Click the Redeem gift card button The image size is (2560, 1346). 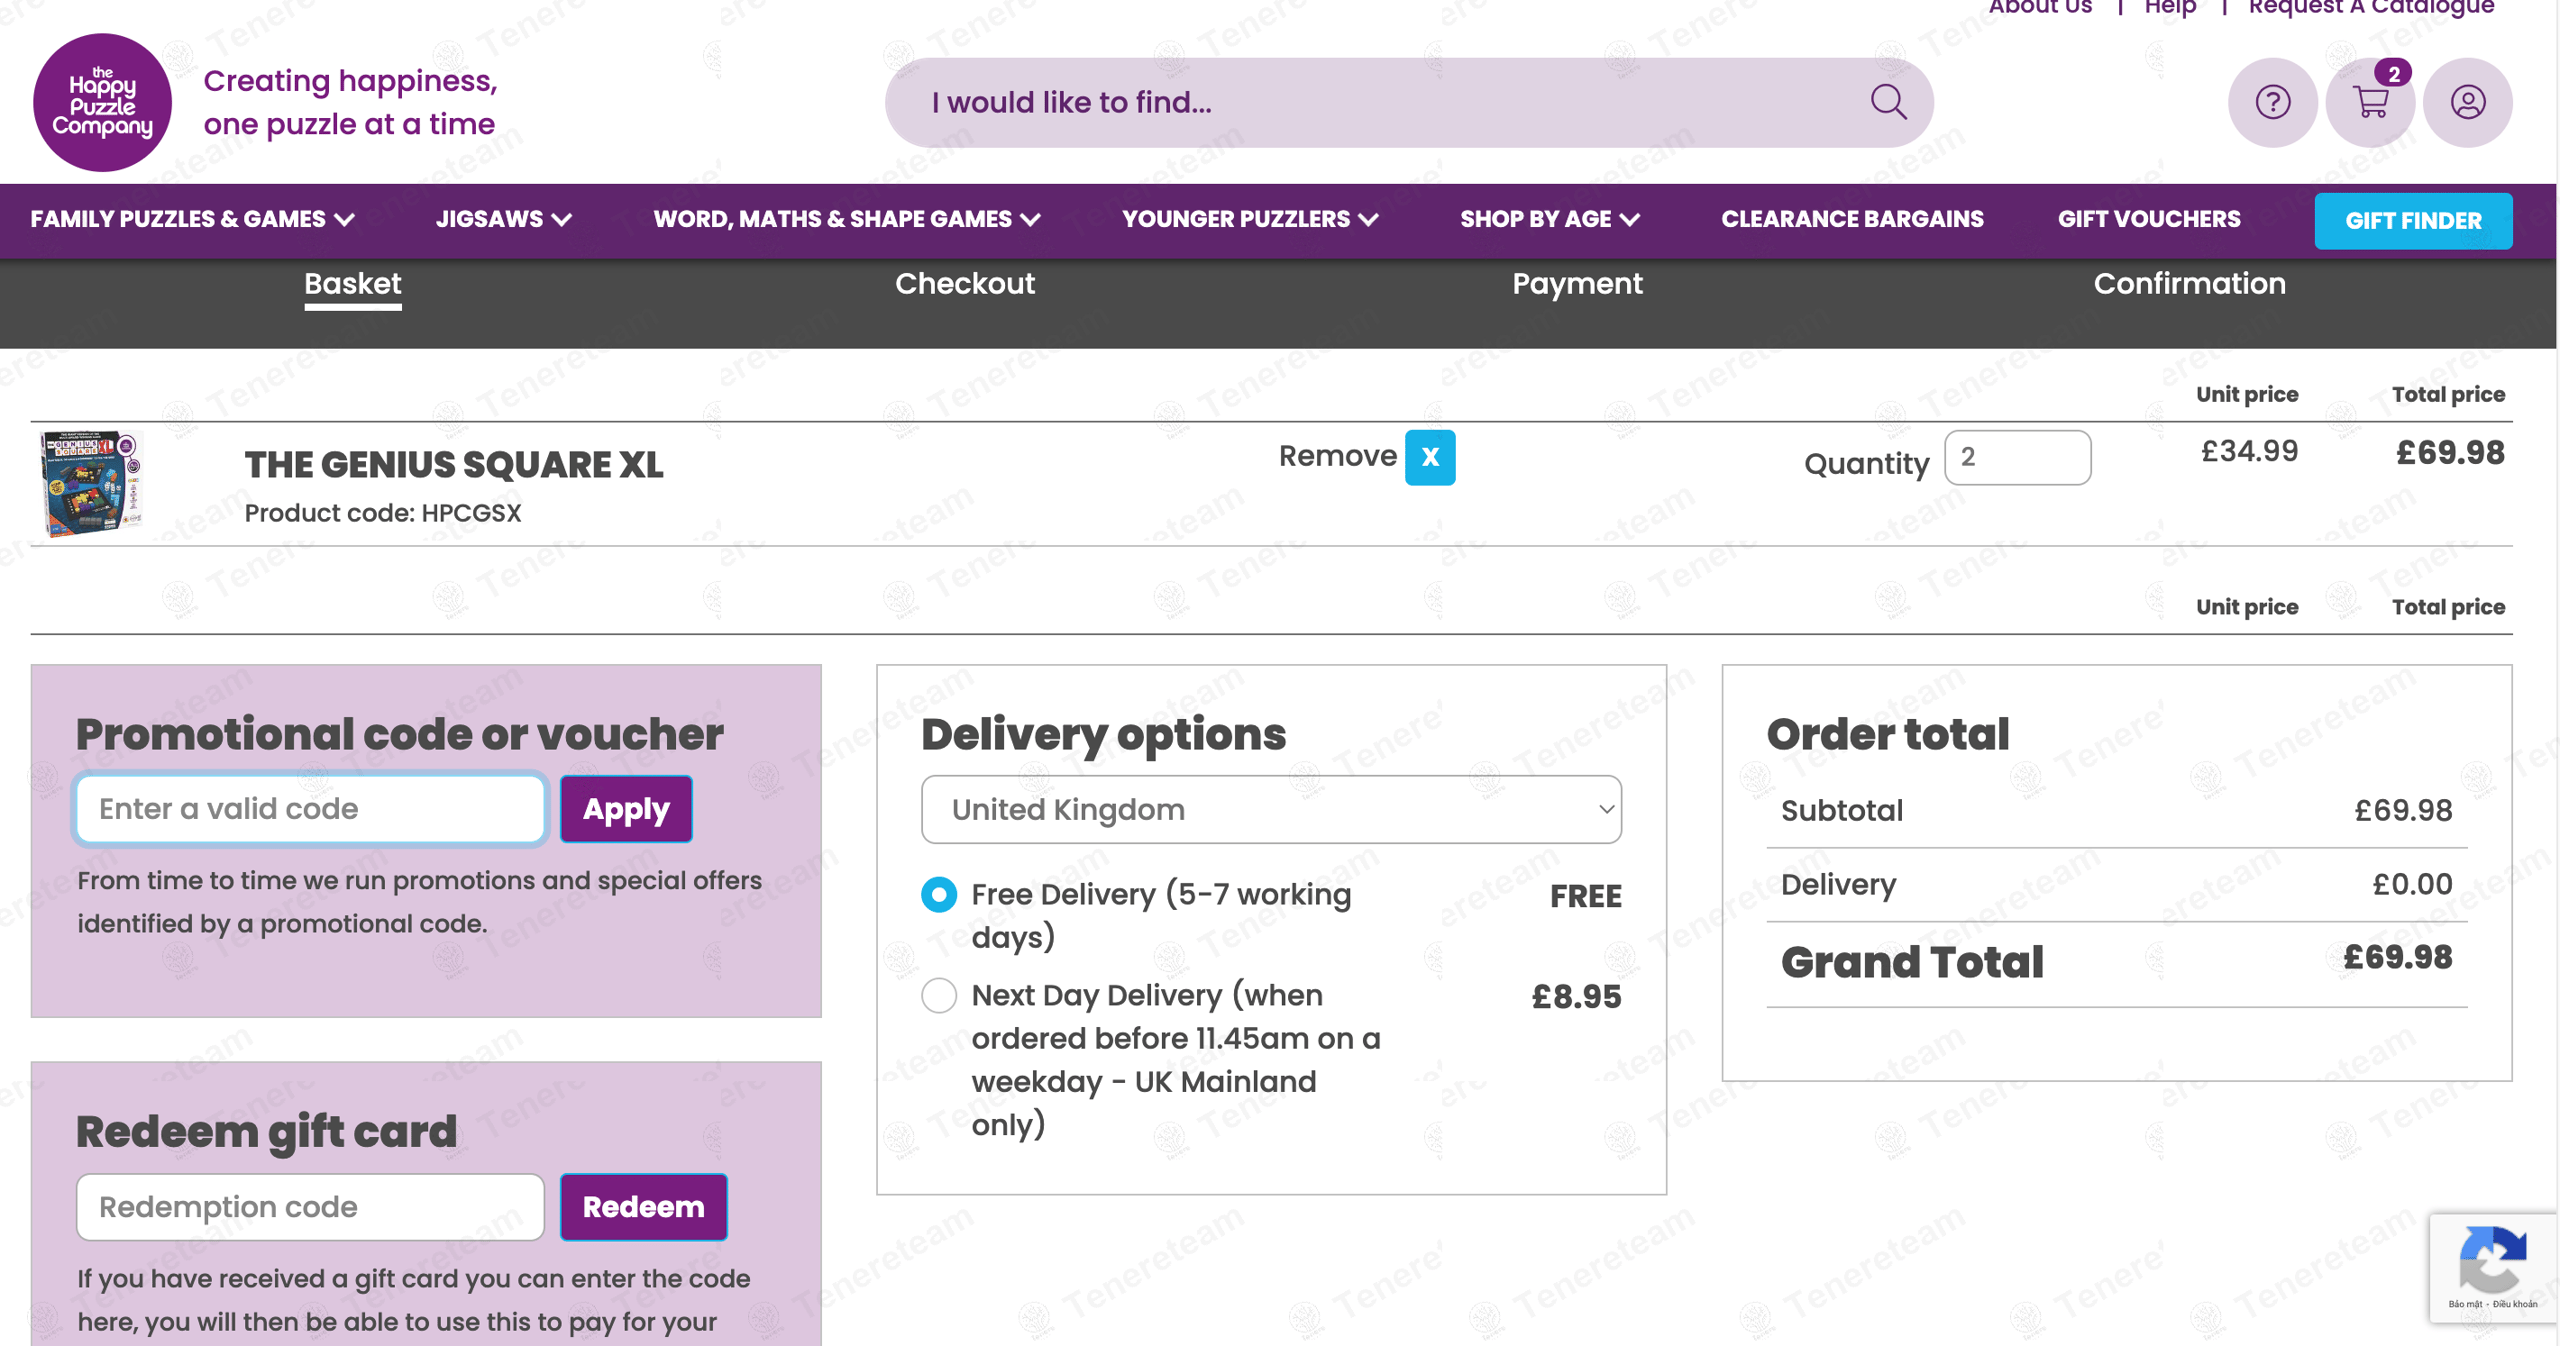tap(643, 1207)
